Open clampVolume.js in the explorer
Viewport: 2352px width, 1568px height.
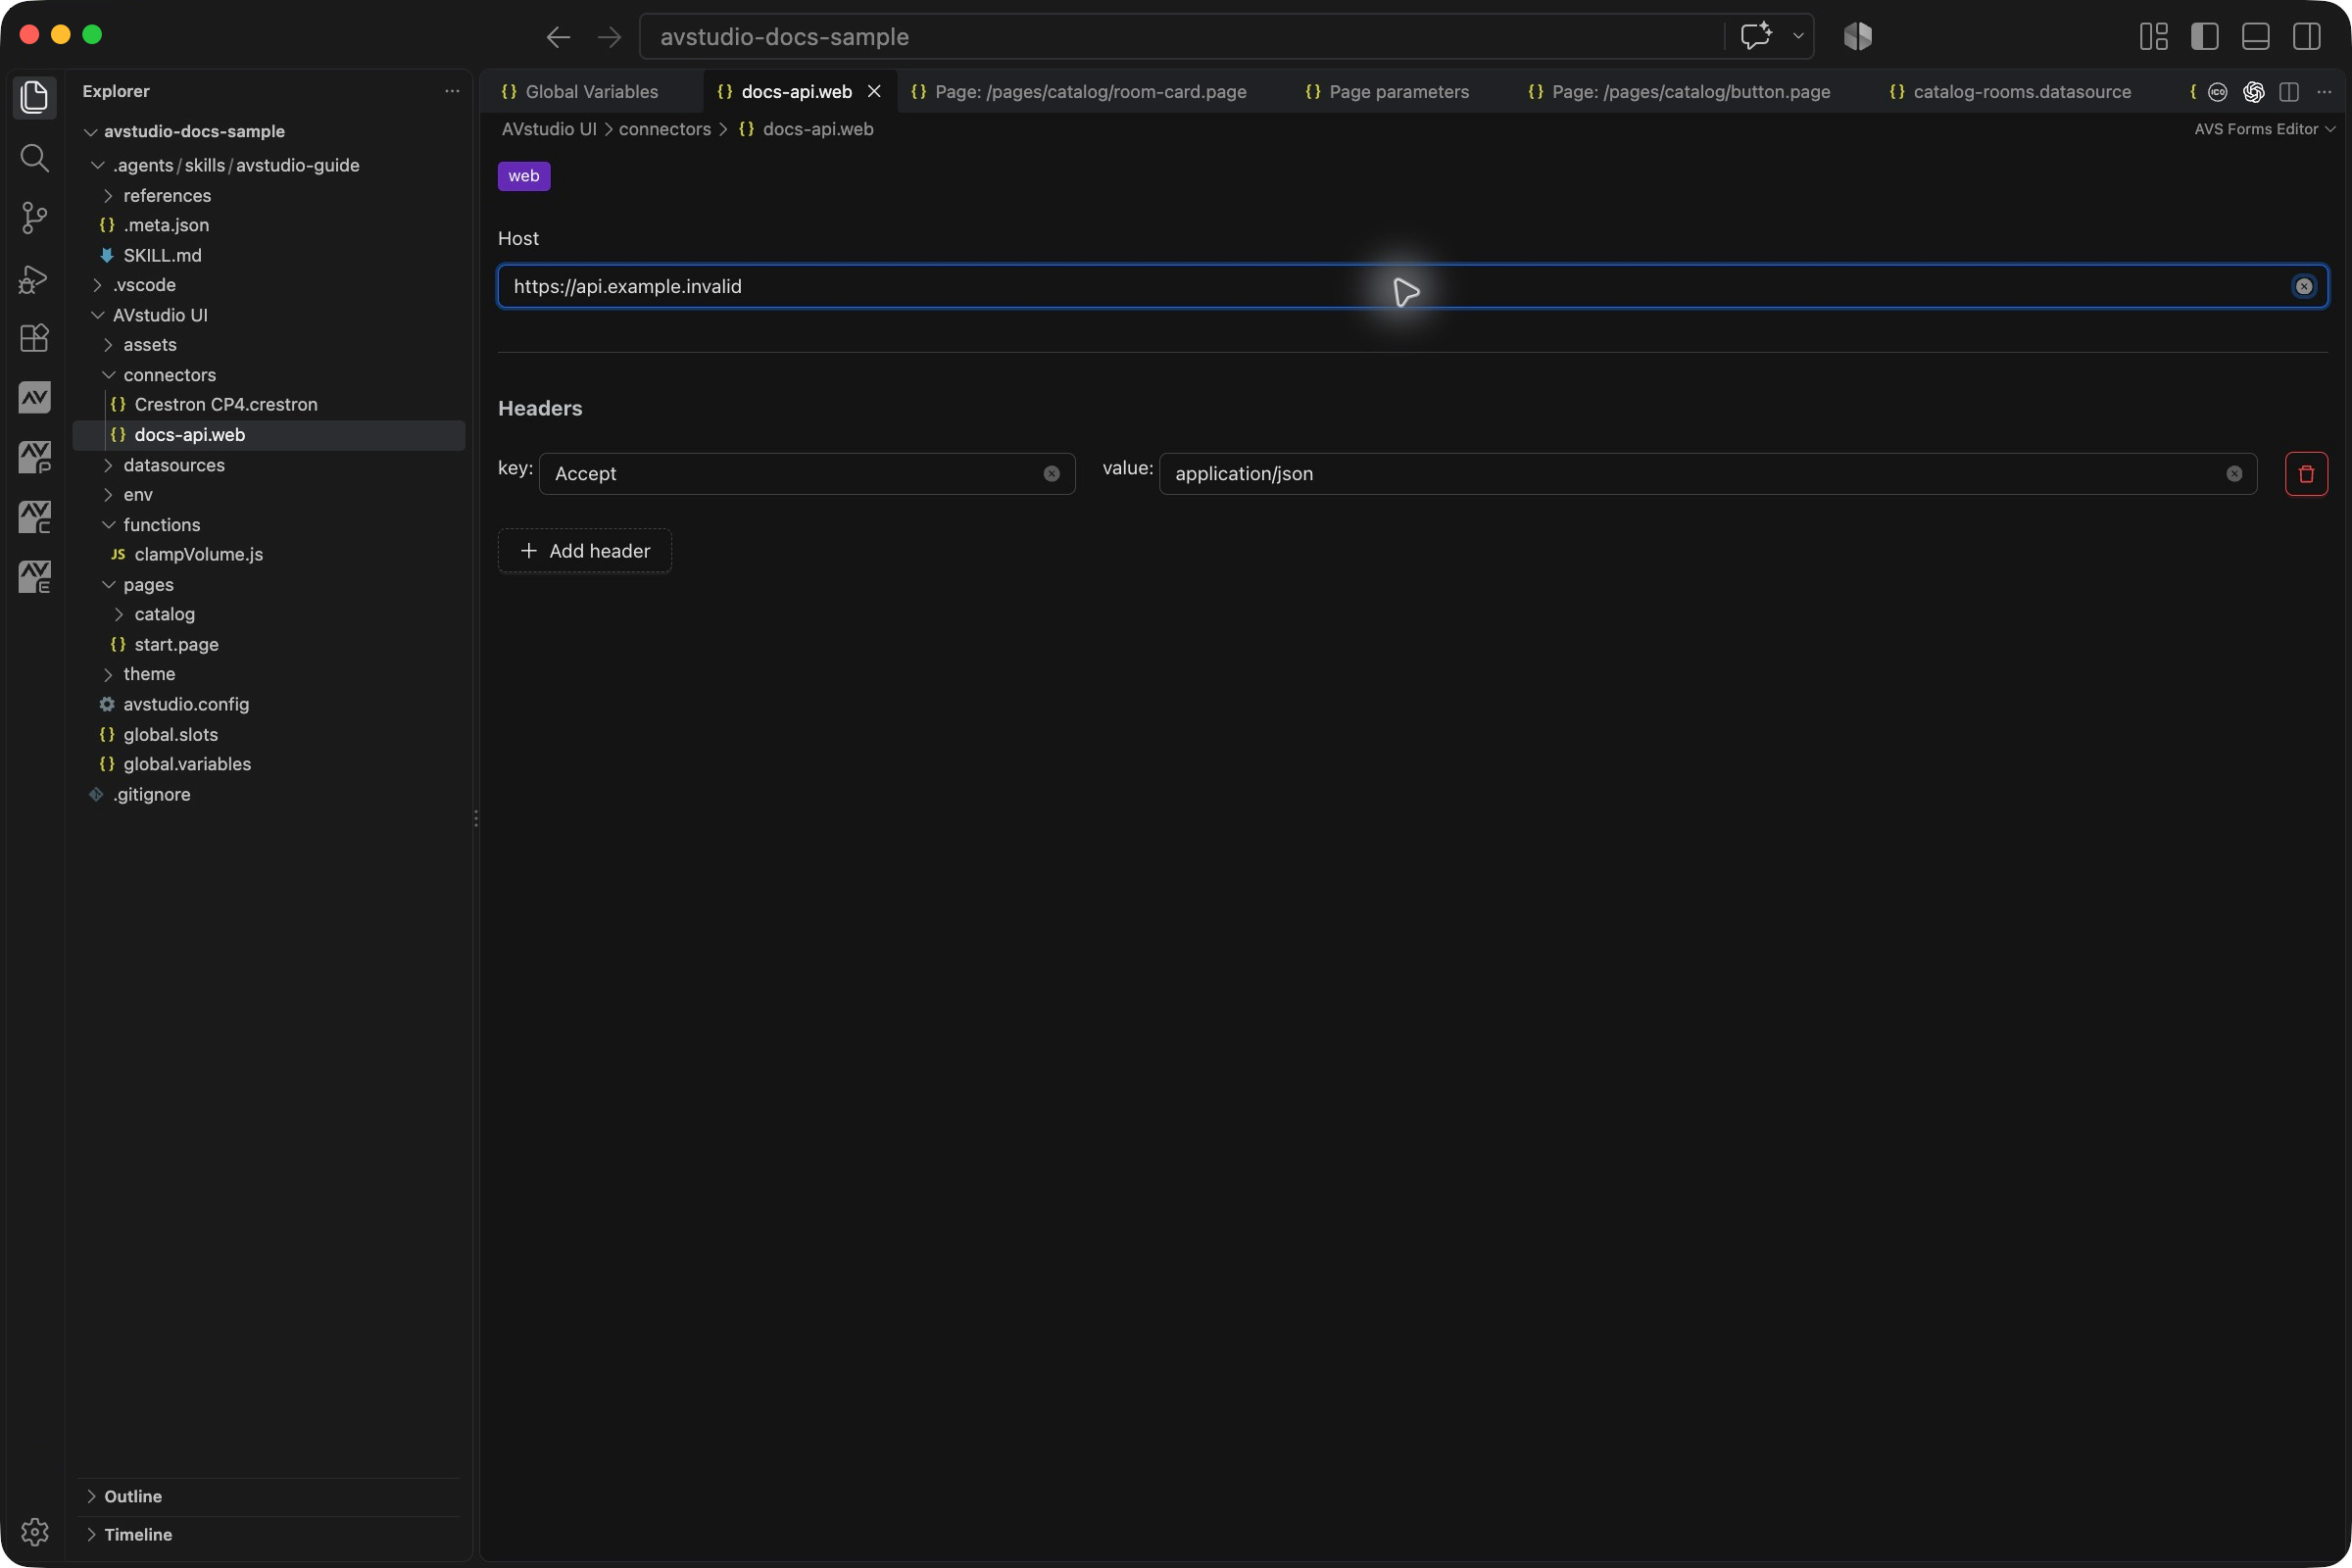point(199,554)
